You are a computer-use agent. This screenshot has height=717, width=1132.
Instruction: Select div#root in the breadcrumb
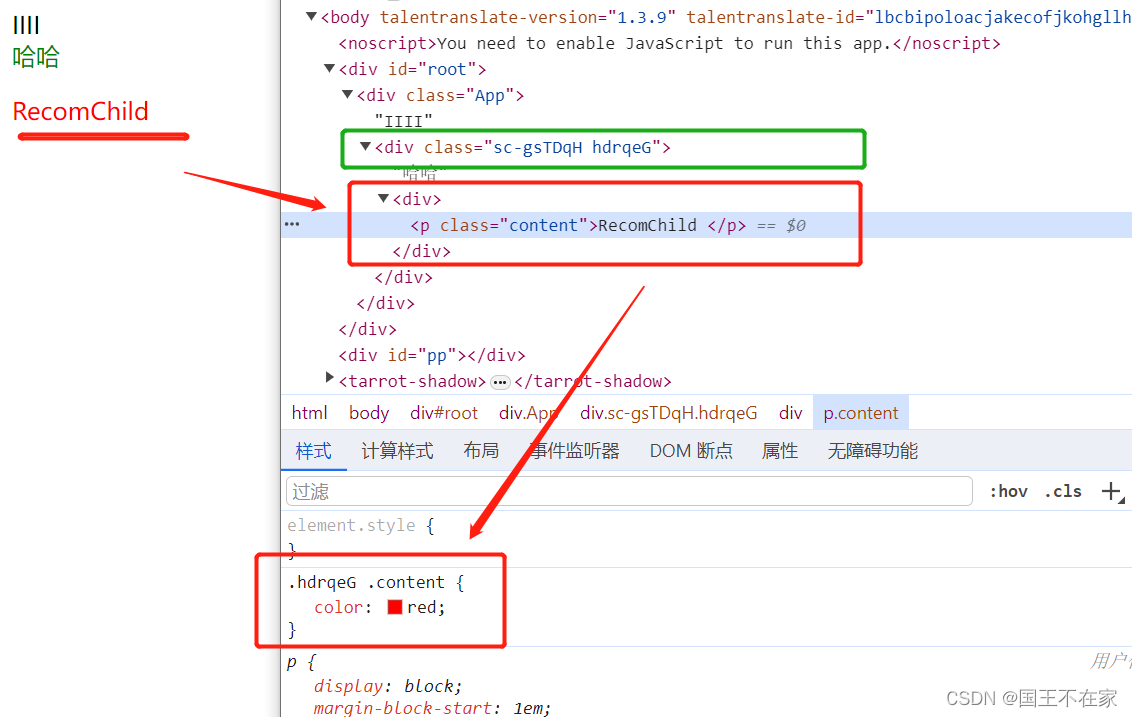444,413
